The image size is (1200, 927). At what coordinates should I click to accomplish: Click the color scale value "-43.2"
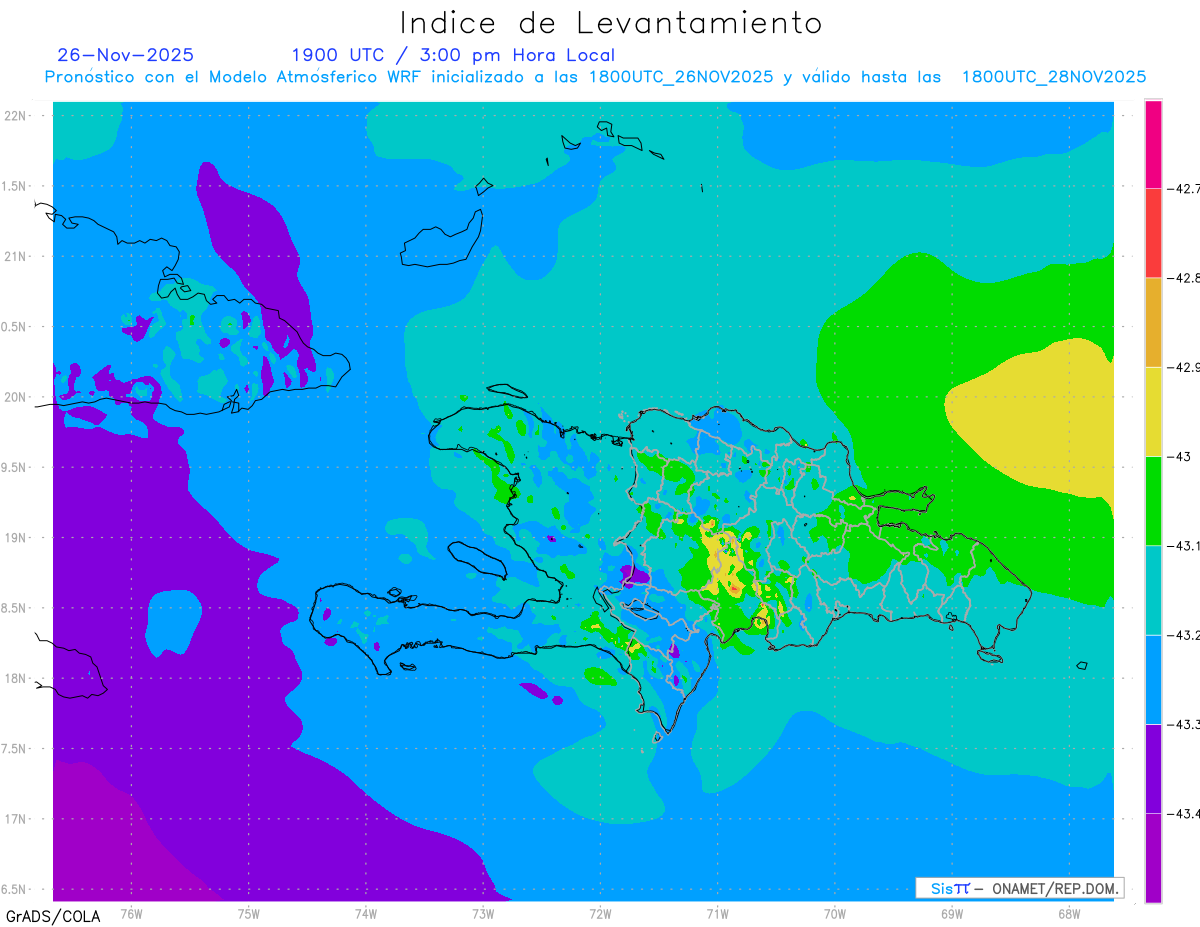(1183, 635)
